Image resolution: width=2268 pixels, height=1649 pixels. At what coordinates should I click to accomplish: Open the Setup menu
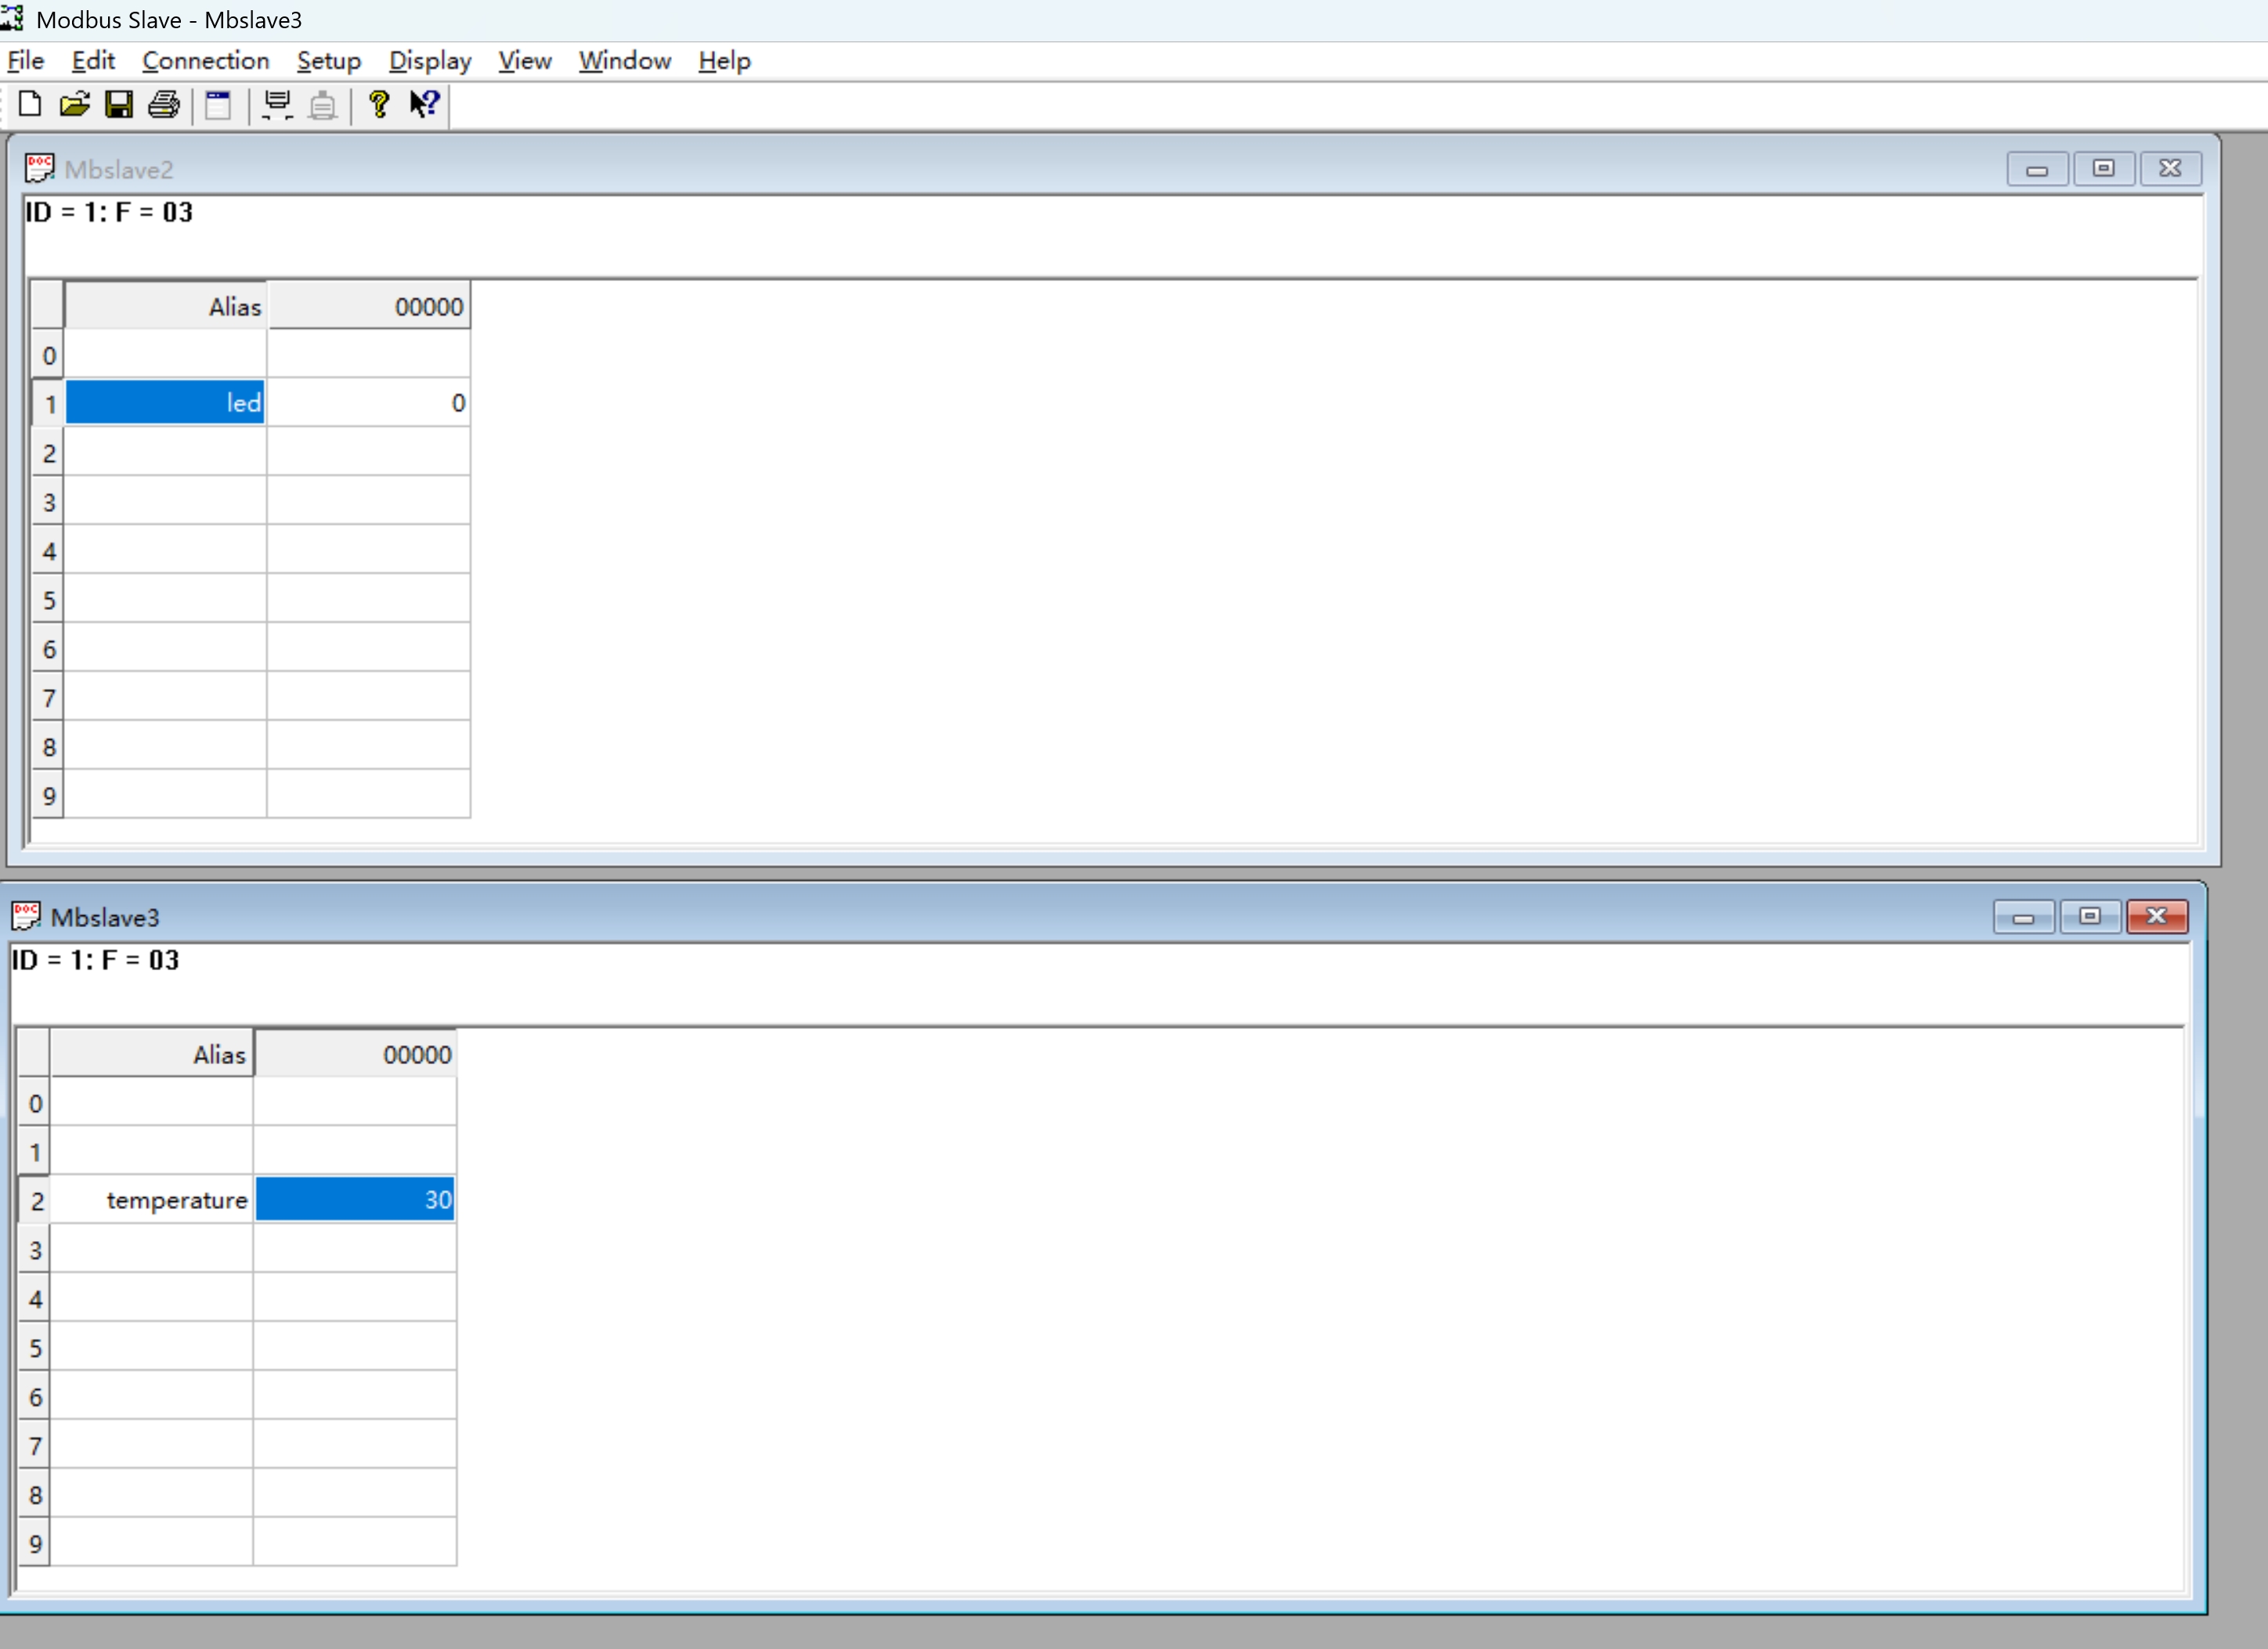pos(329,61)
